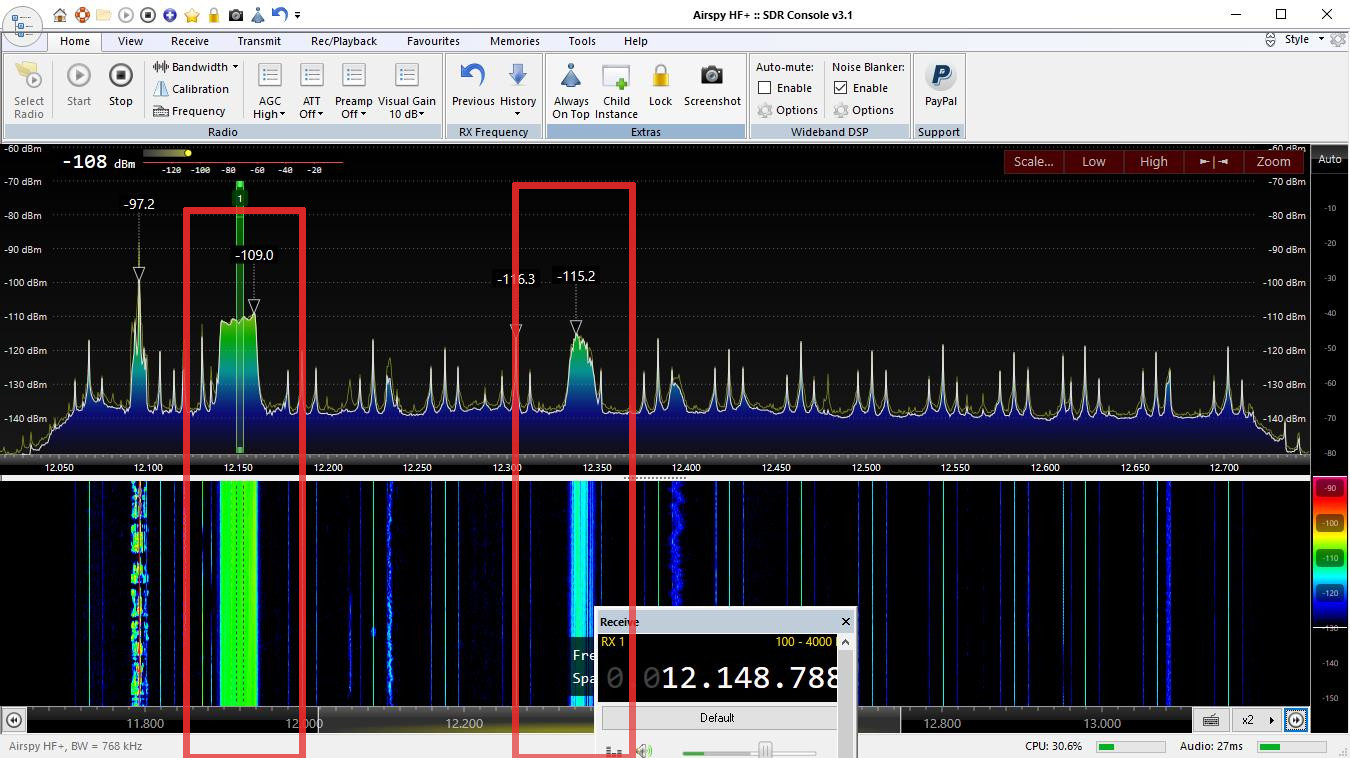Open the Transmit tab
This screenshot has height=758, width=1350.
(x=259, y=41)
